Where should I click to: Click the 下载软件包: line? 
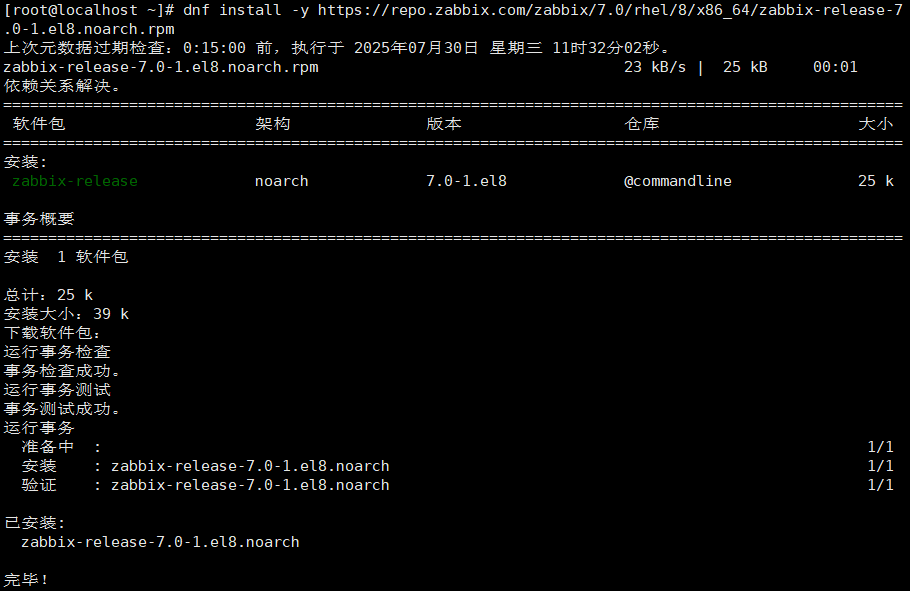52,333
